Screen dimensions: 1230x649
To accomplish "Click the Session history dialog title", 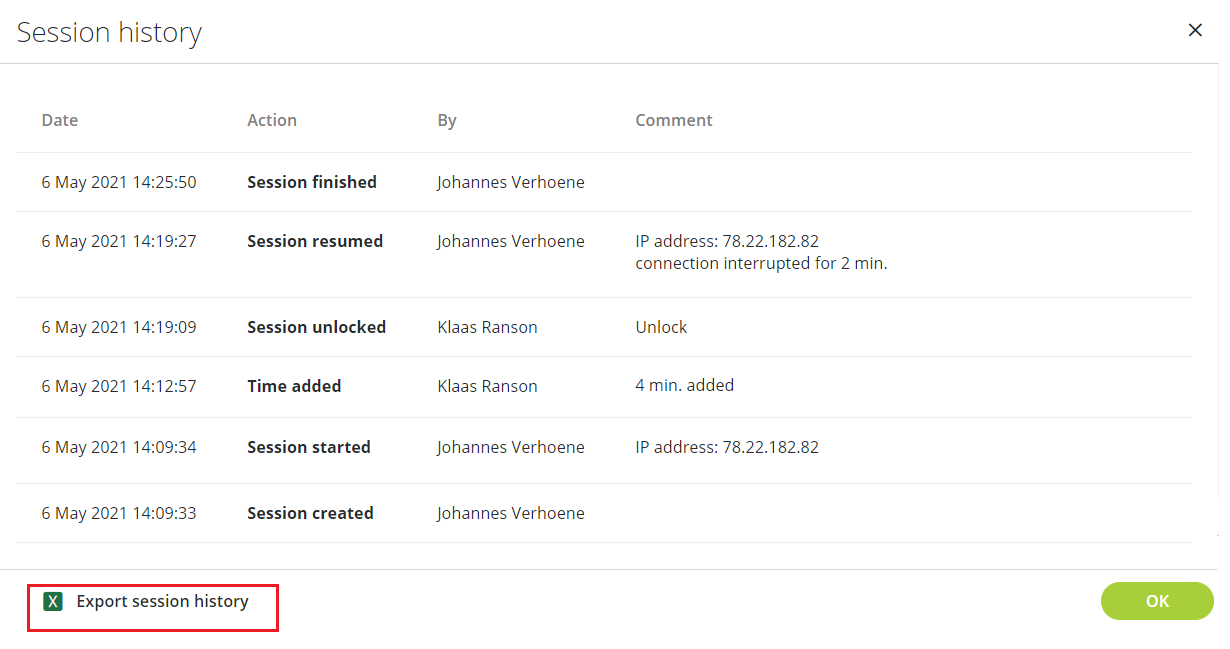I will click(x=110, y=32).
